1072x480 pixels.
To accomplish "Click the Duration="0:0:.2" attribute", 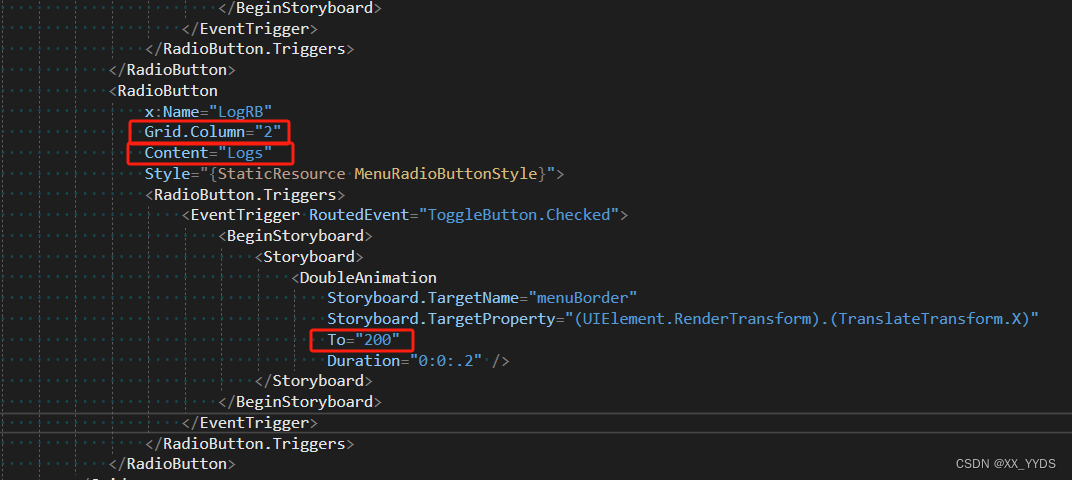I will (404, 360).
